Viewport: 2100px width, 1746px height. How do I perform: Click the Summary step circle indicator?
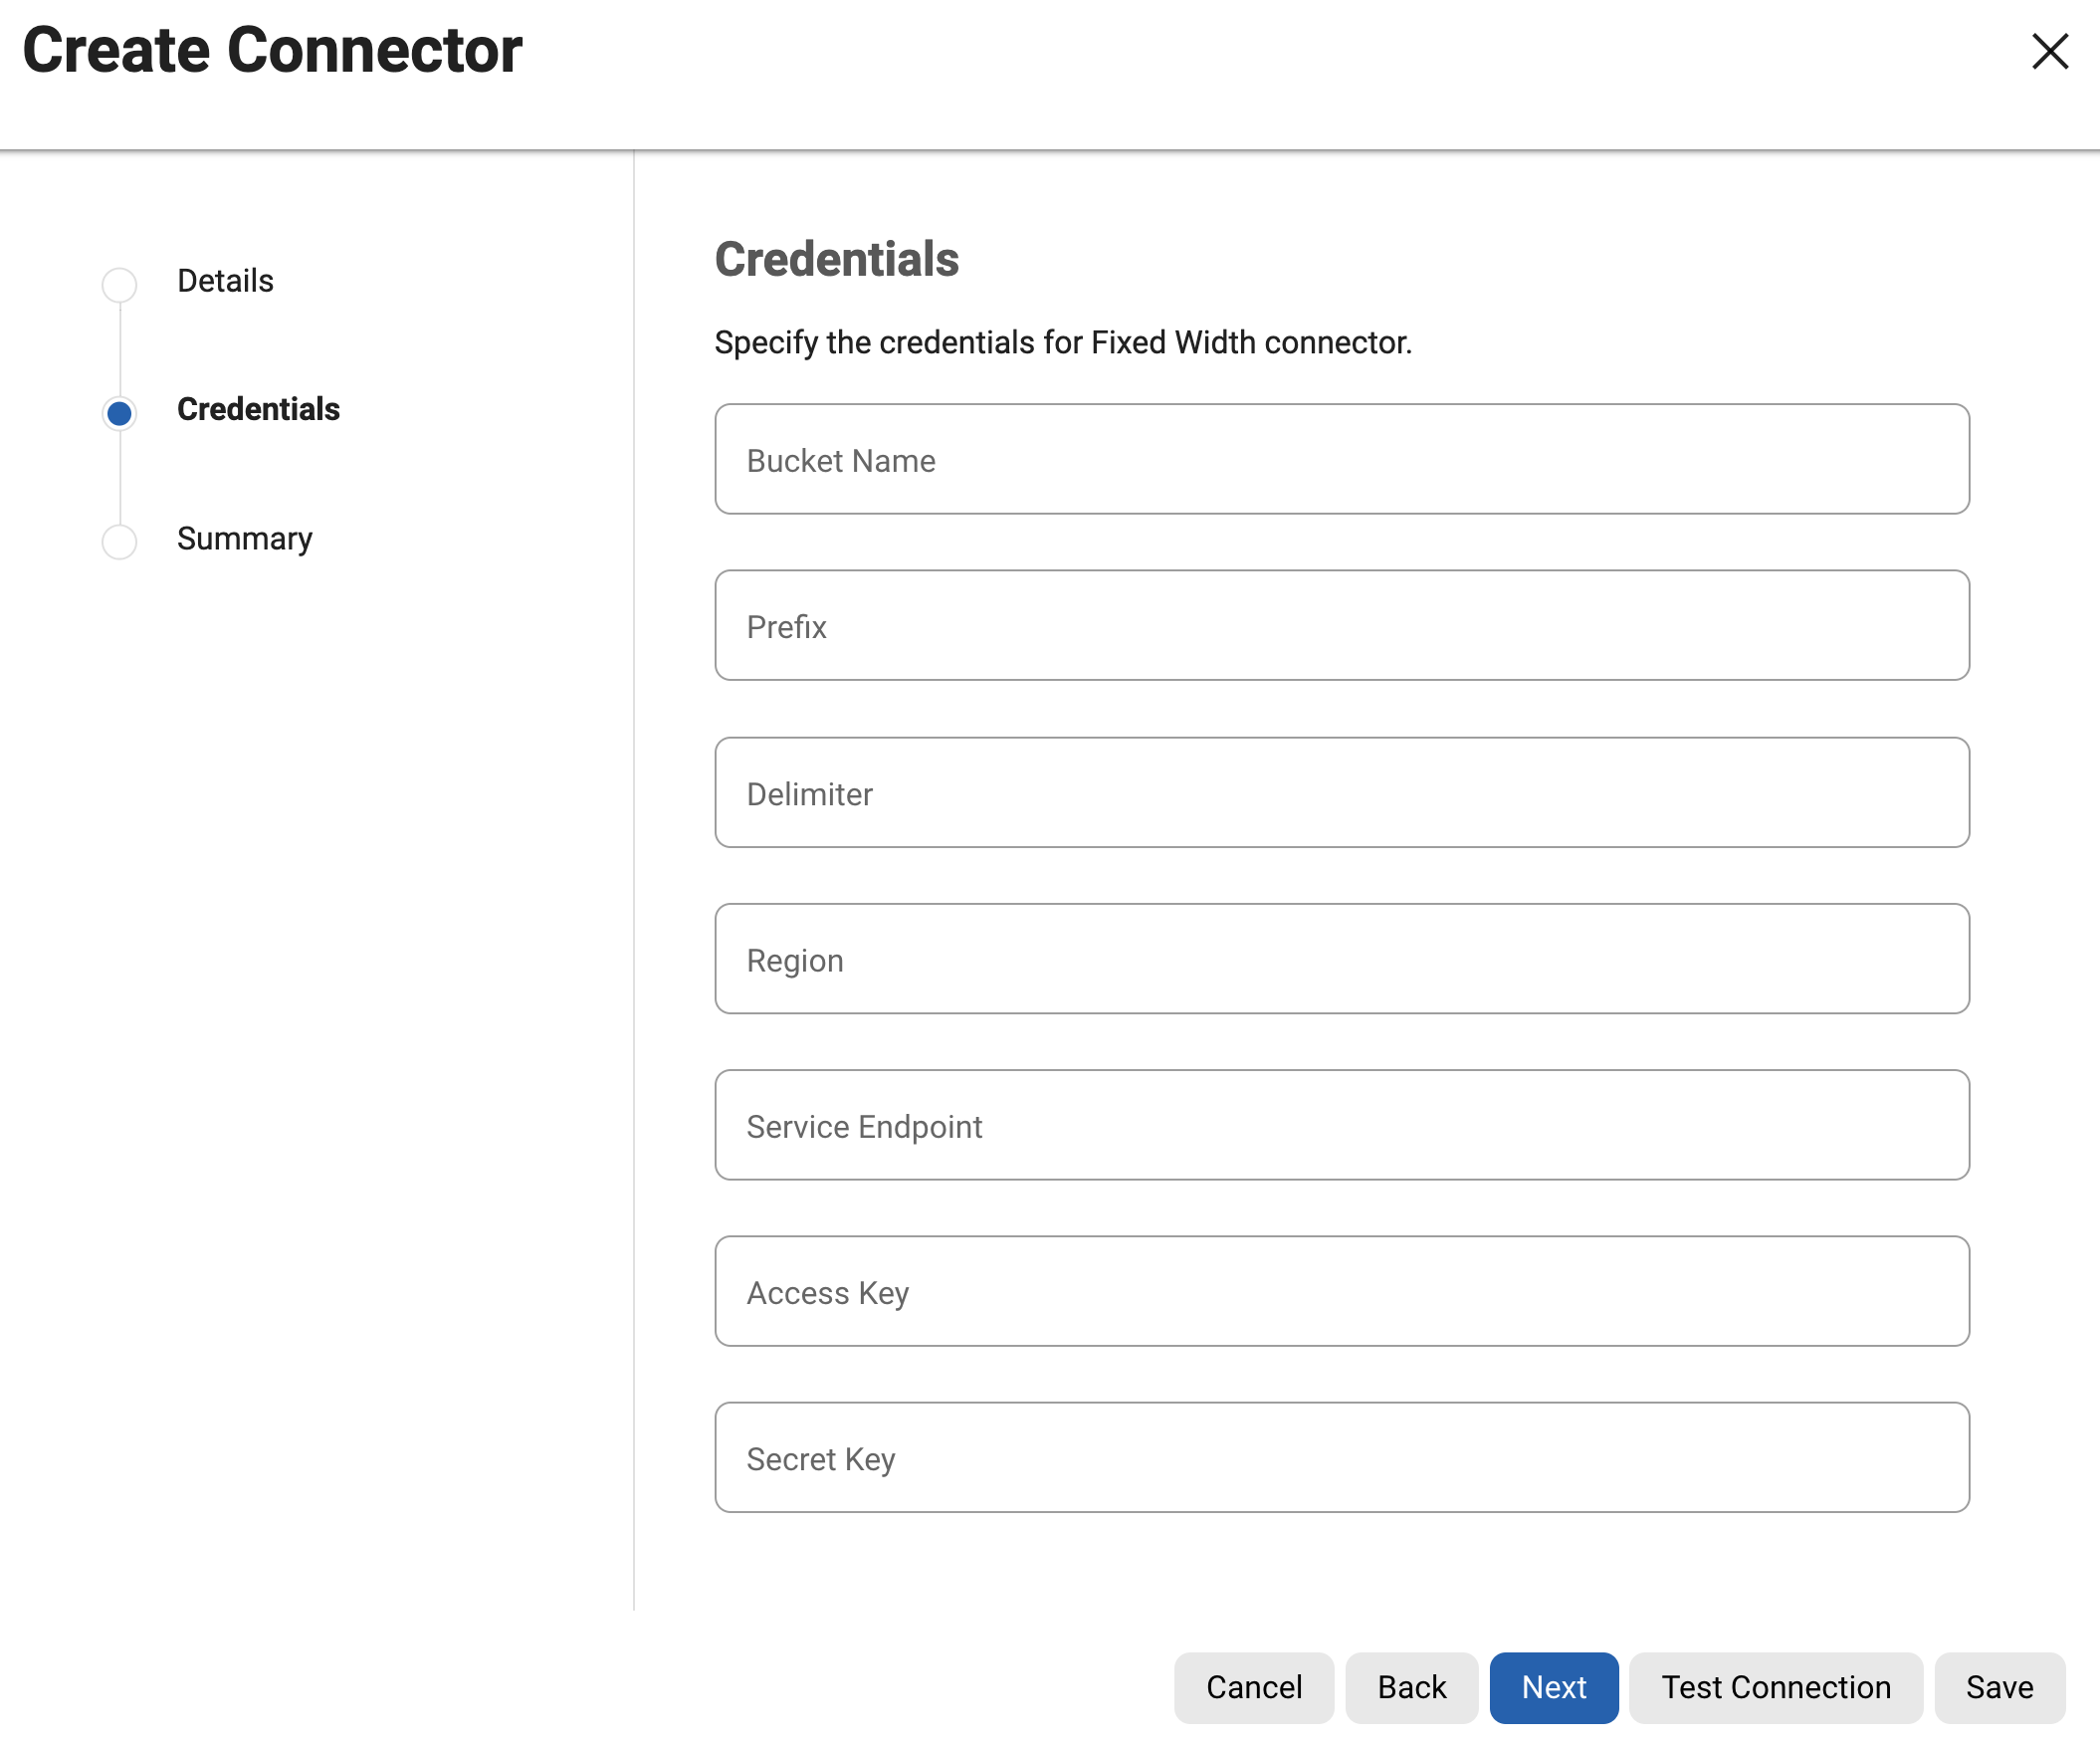click(119, 541)
